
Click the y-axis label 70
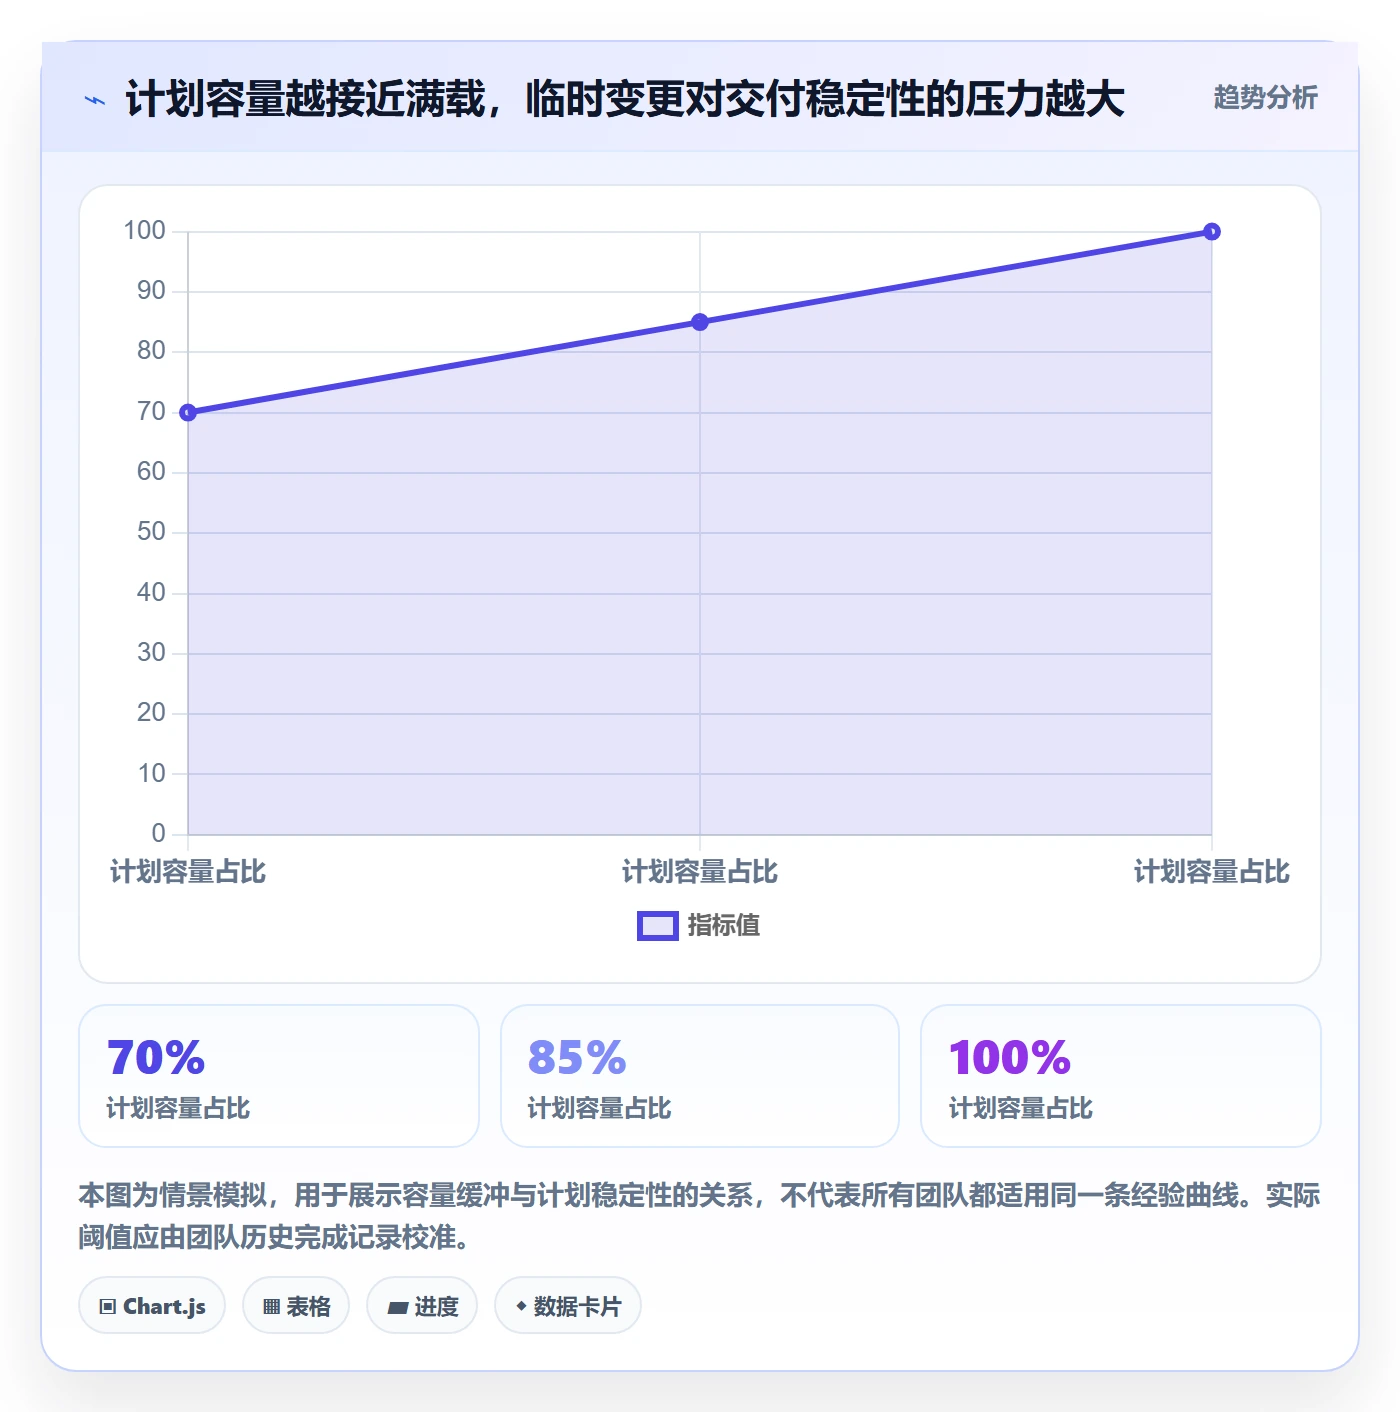[151, 412]
